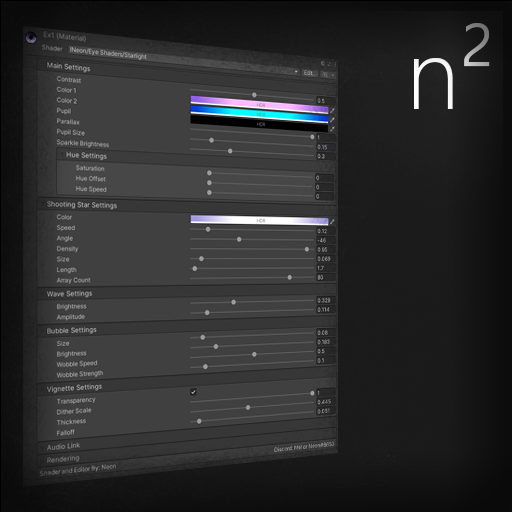Click the list icon button beside Edit
512x512 pixels.
[x=328, y=75]
